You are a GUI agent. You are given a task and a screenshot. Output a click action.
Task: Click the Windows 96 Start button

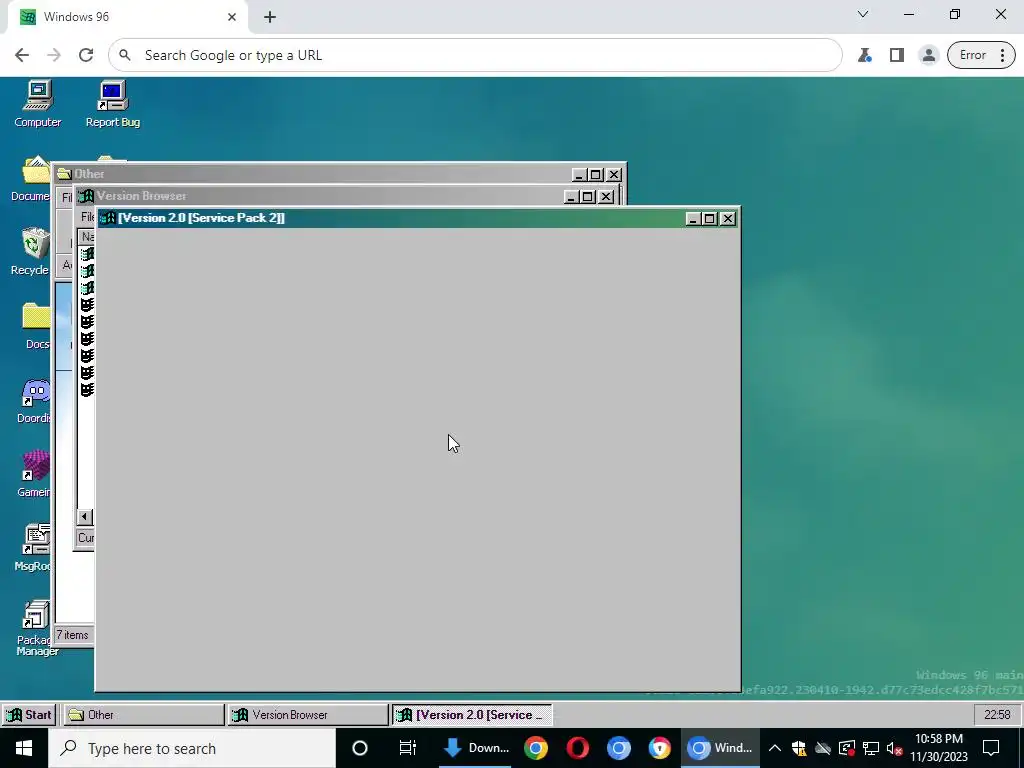(x=29, y=714)
